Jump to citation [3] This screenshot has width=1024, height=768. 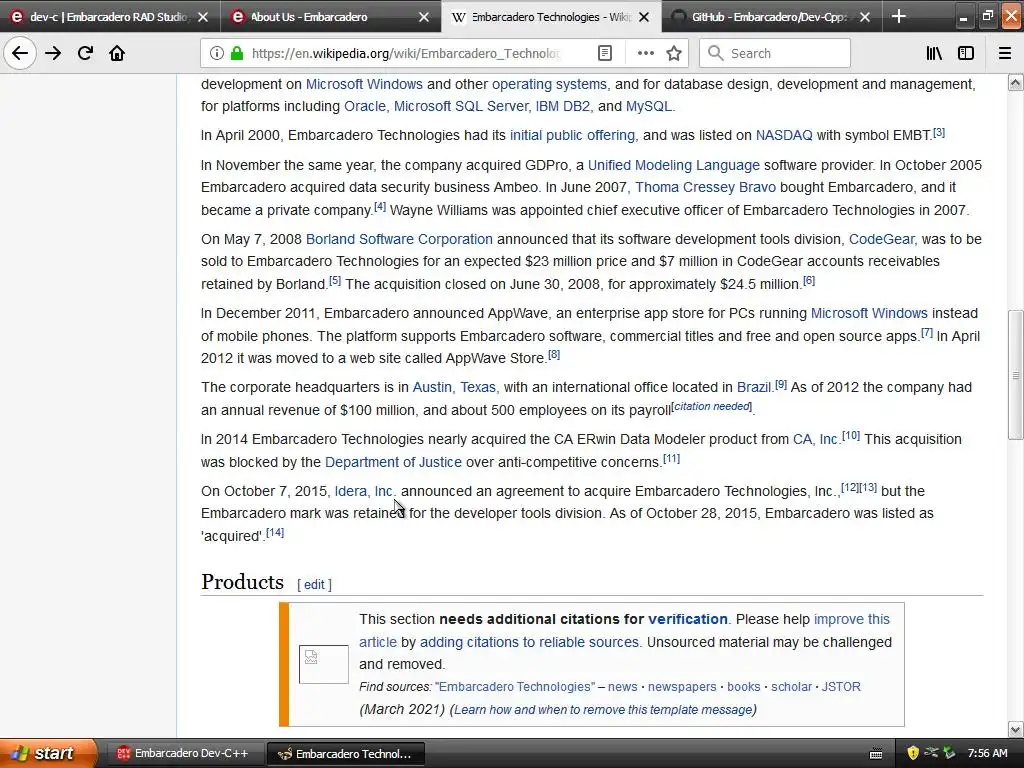938,133
